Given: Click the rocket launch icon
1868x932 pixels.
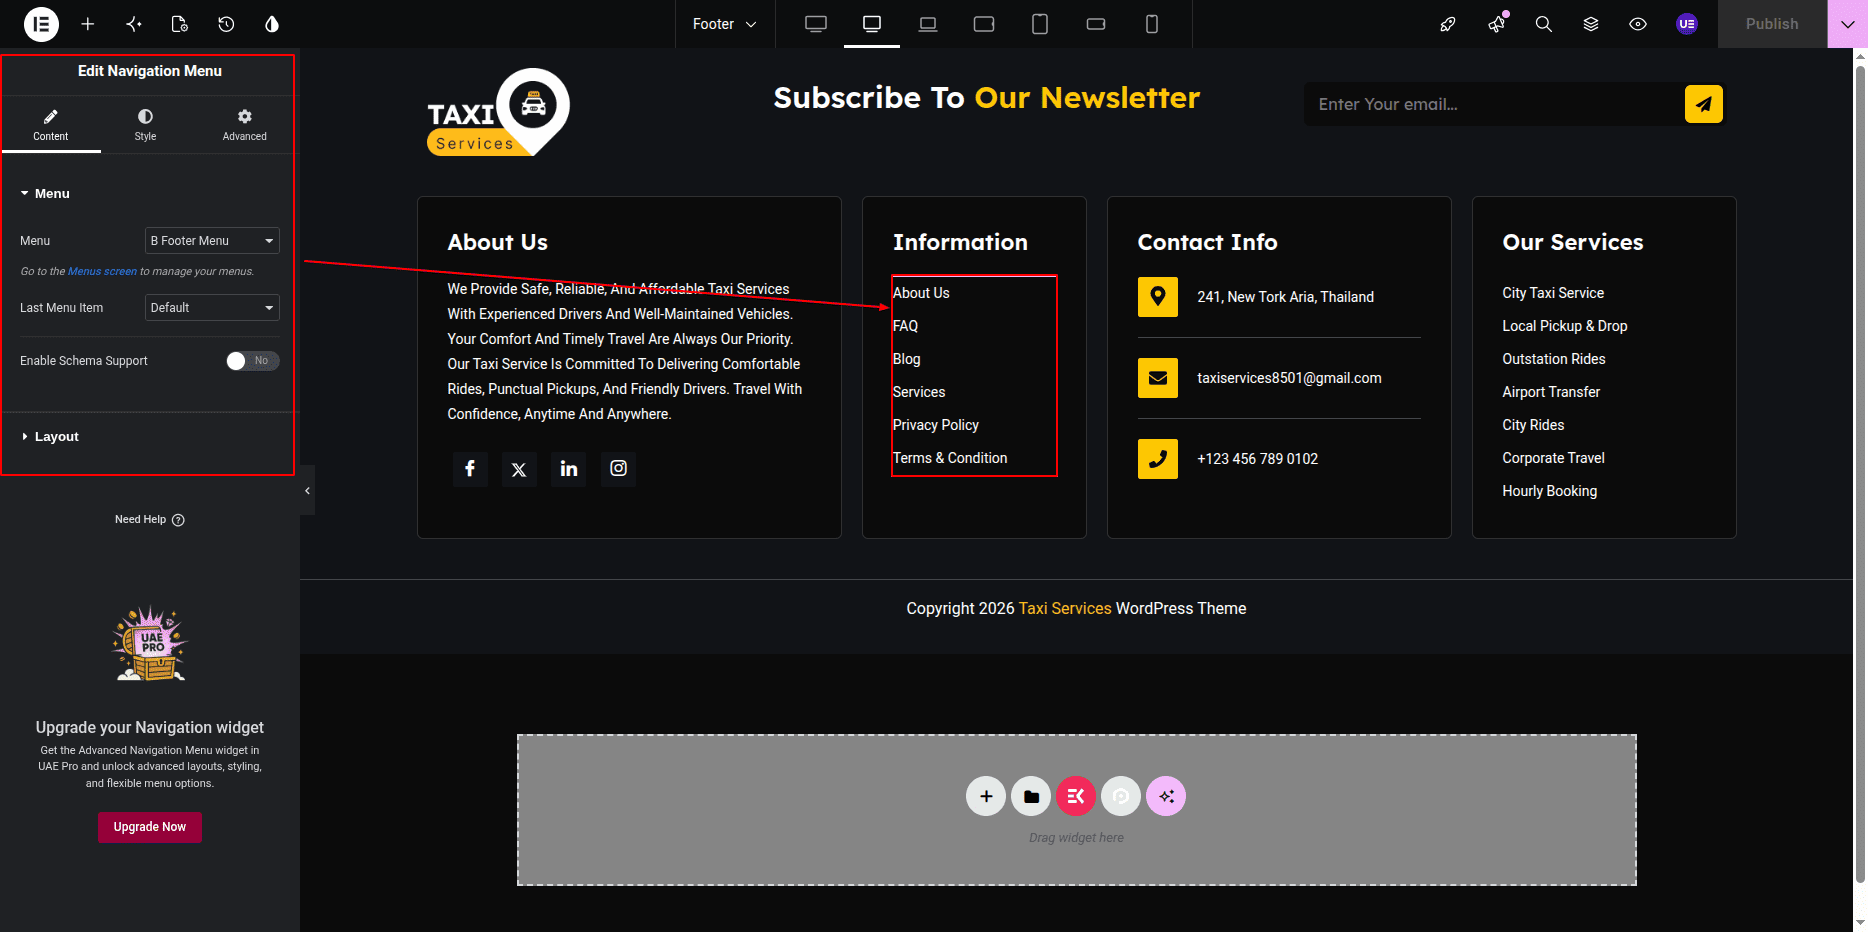Looking at the screenshot, I should click(x=1448, y=24).
